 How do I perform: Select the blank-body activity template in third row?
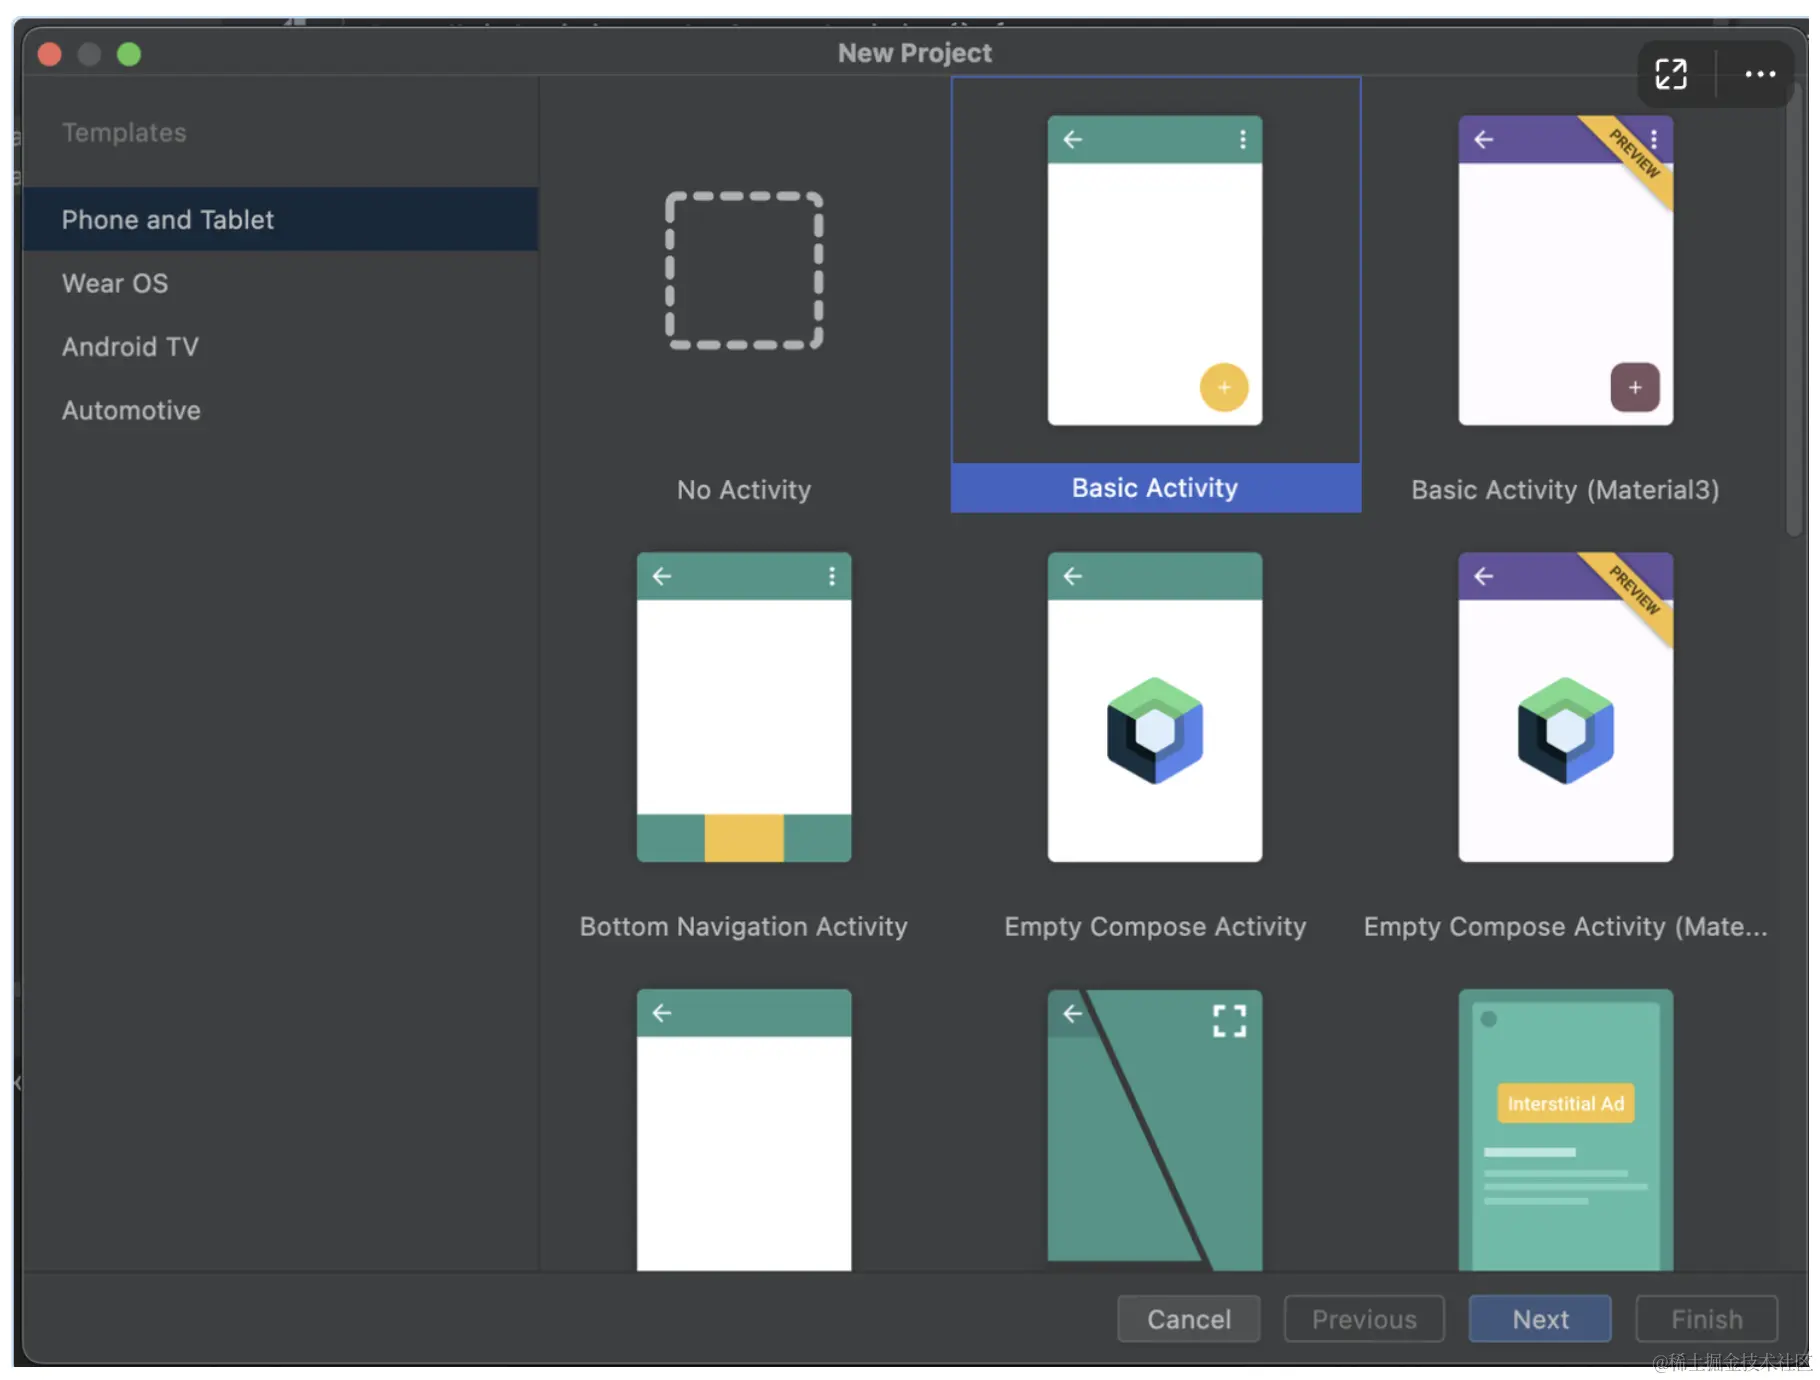[x=744, y=1130]
